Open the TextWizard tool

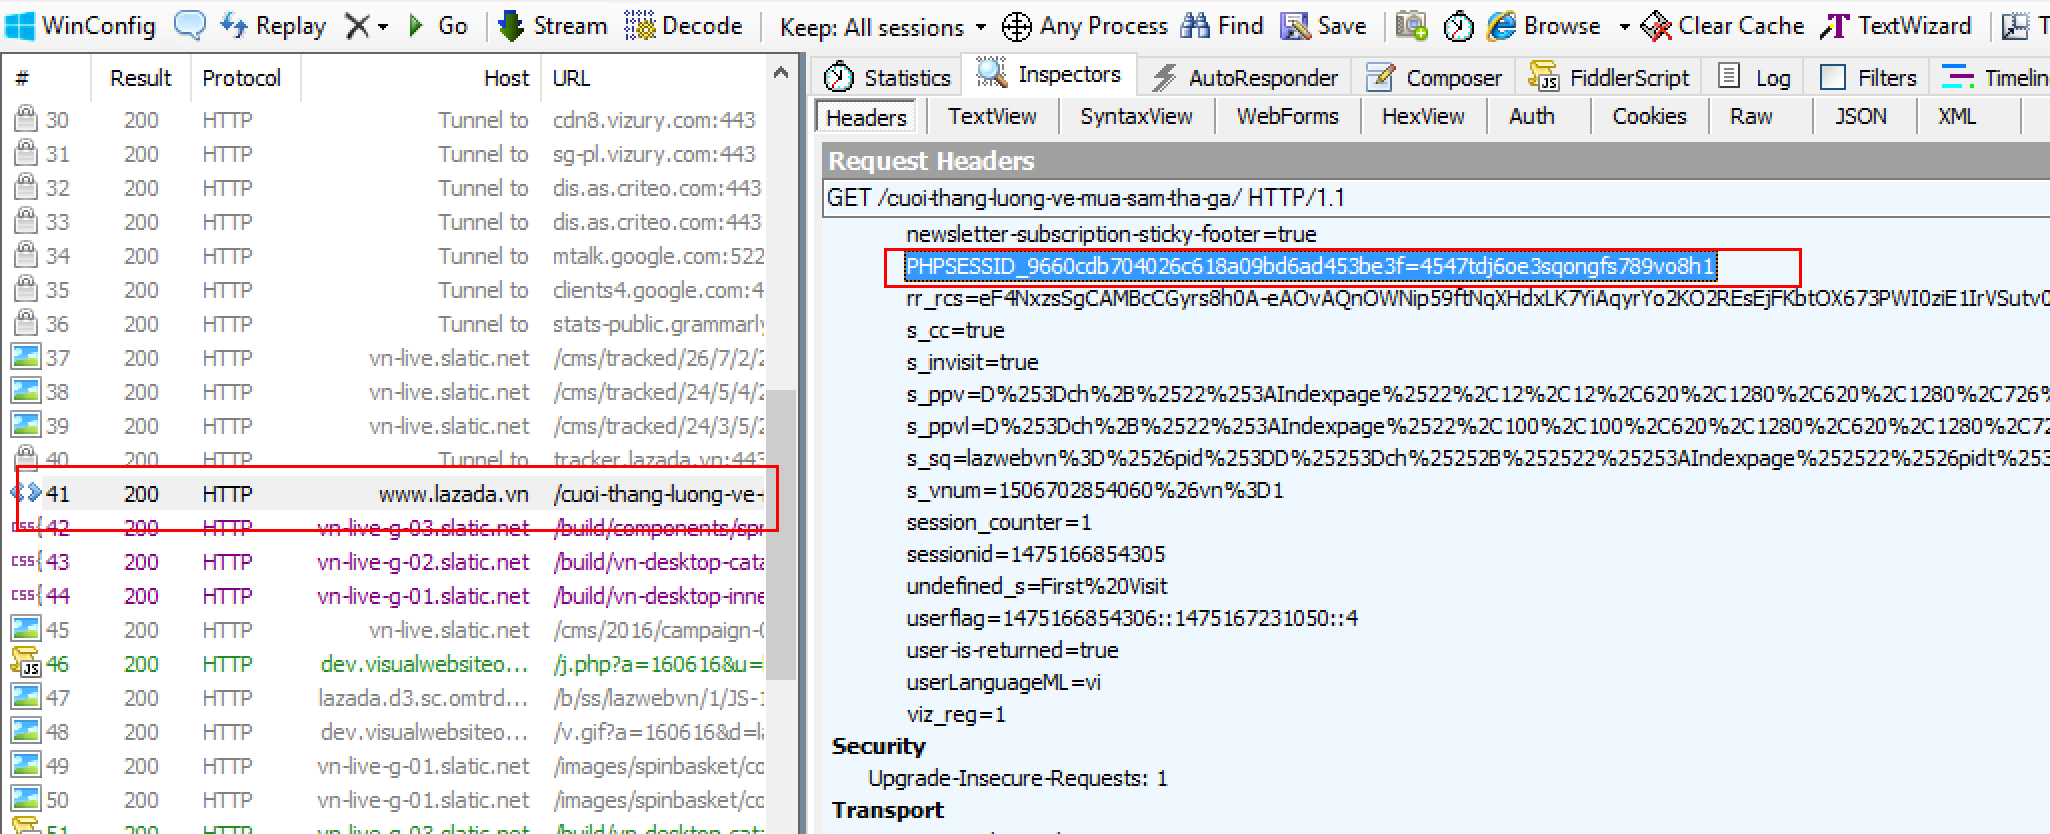click(x=1834, y=26)
